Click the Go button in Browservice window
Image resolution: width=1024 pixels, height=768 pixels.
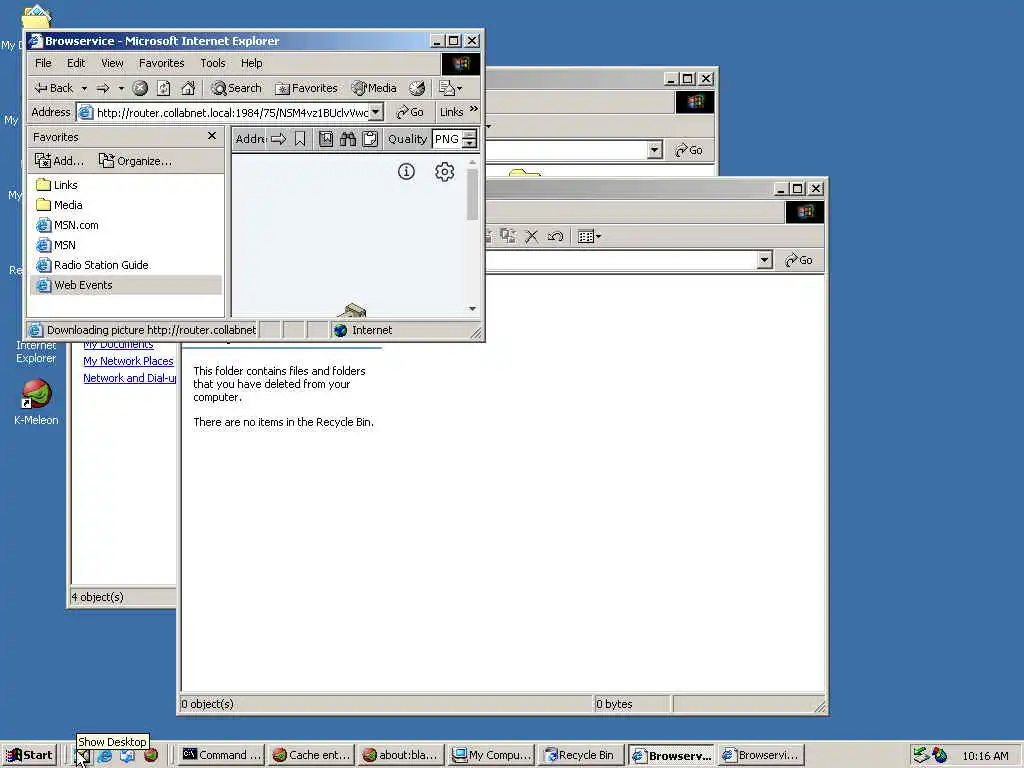pyautogui.click(x=410, y=112)
